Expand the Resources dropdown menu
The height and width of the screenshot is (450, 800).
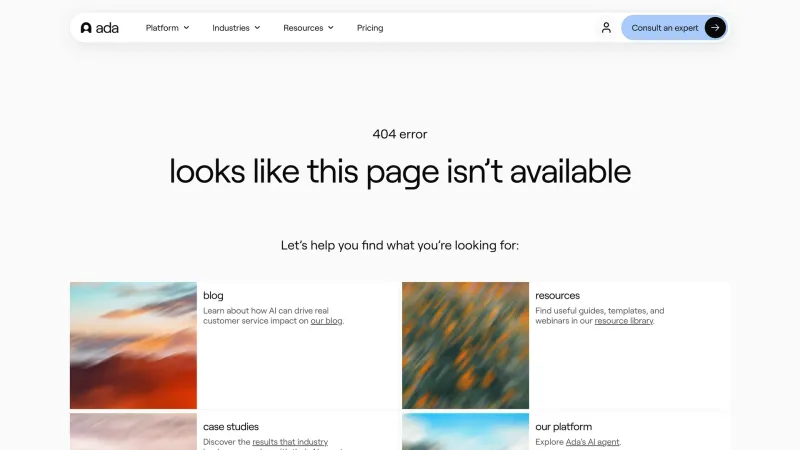(x=309, y=28)
